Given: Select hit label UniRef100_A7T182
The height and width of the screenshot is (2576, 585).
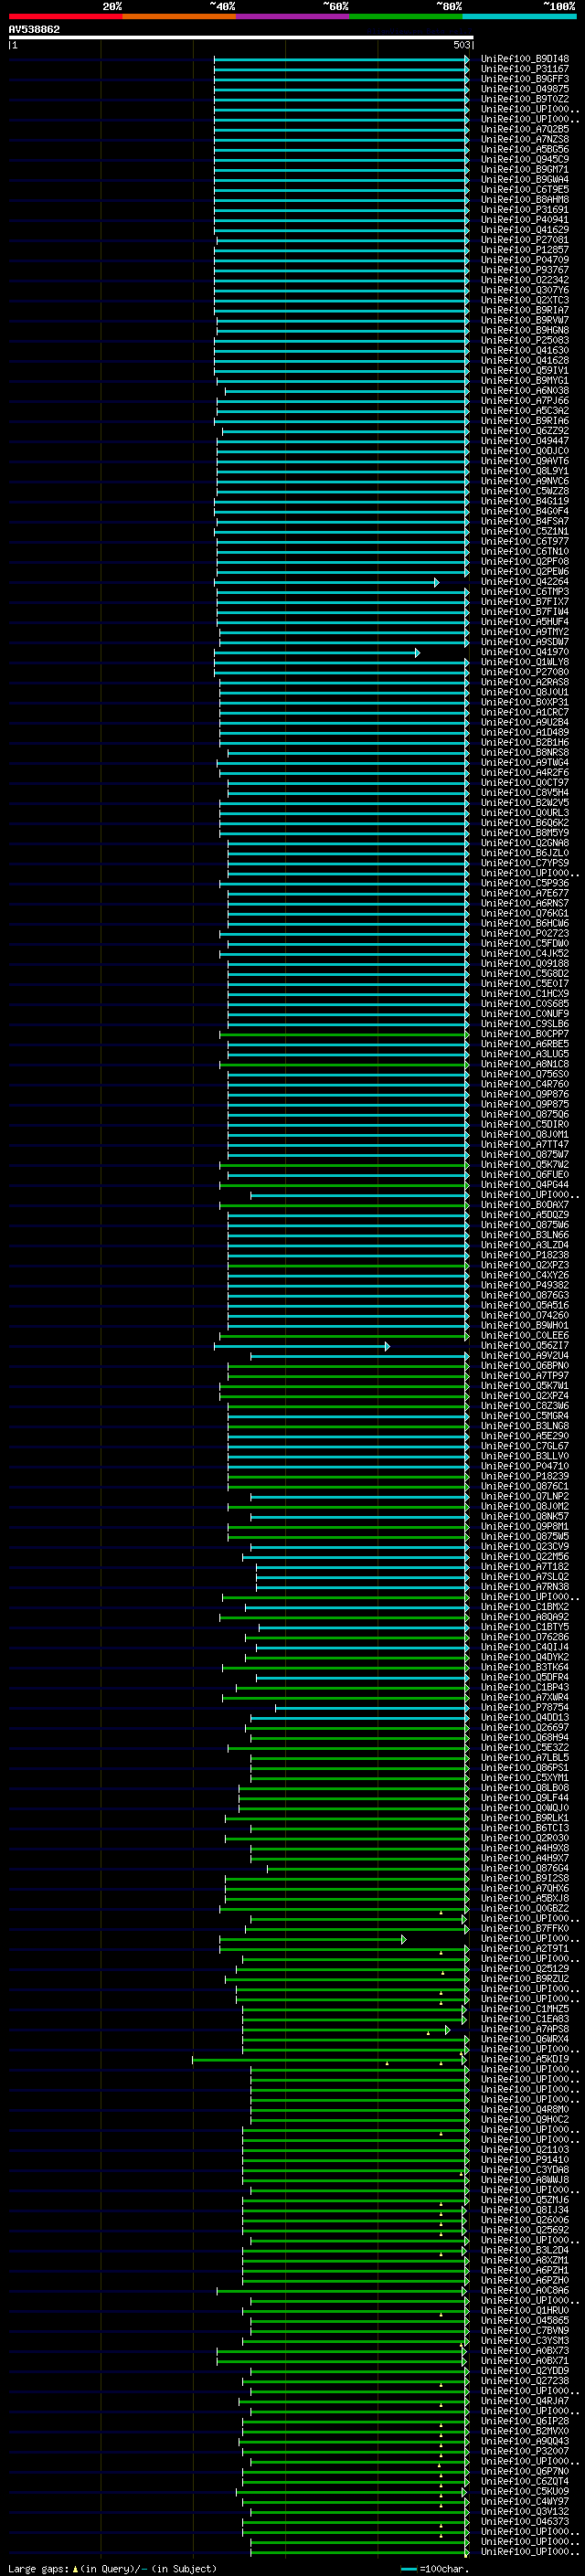Looking at the screenshot, I should click(525, 1566).
